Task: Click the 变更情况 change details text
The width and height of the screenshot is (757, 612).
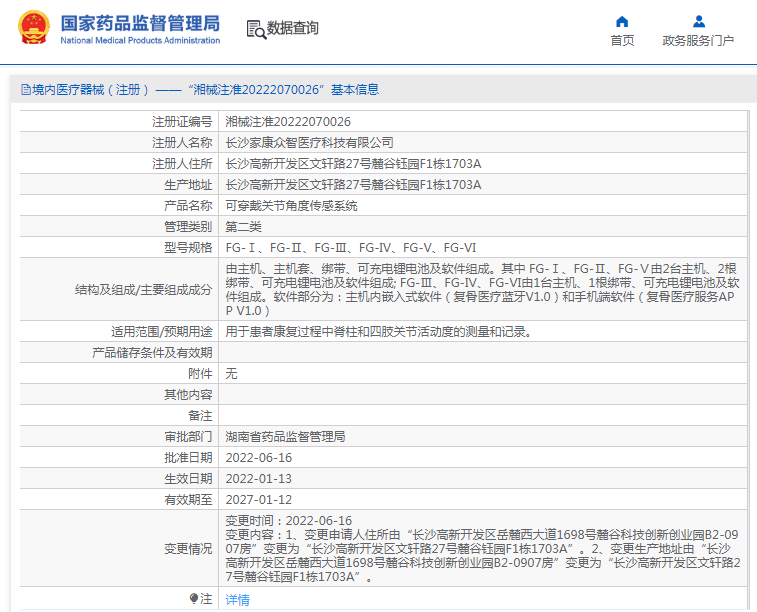Action: click(x=482, y=549)
